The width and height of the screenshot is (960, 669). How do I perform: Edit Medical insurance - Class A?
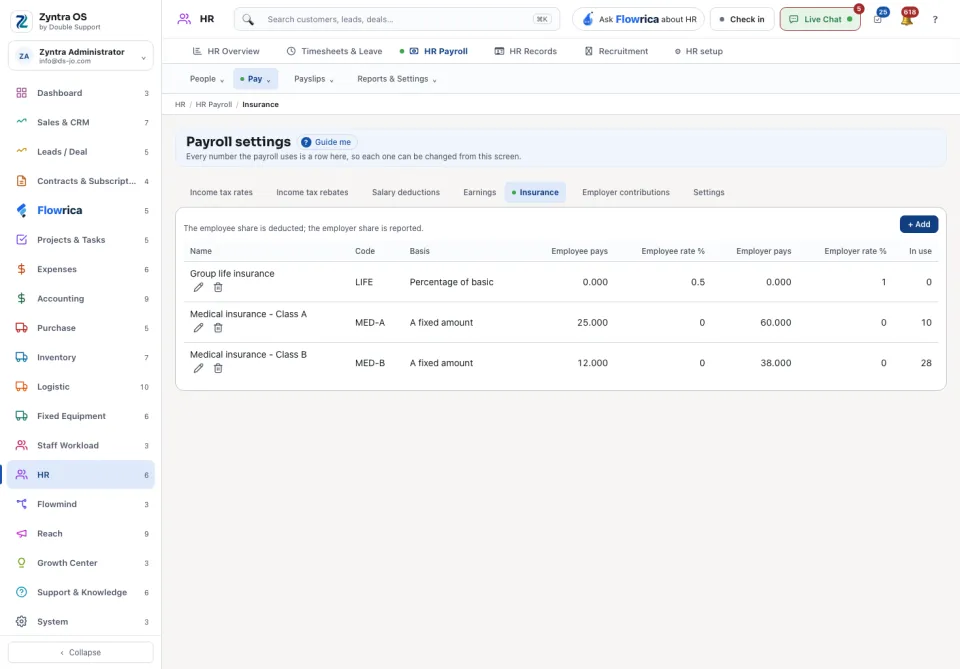pyautogui.click(x=198, y=328)
